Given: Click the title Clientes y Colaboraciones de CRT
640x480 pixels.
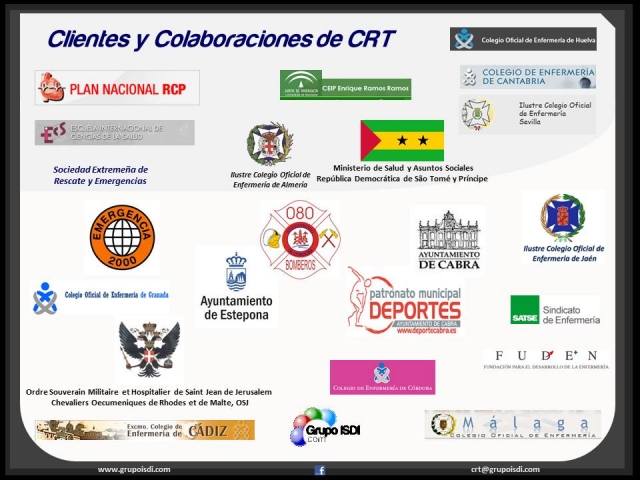Looking at the screenshot, I should click(221, 39).
